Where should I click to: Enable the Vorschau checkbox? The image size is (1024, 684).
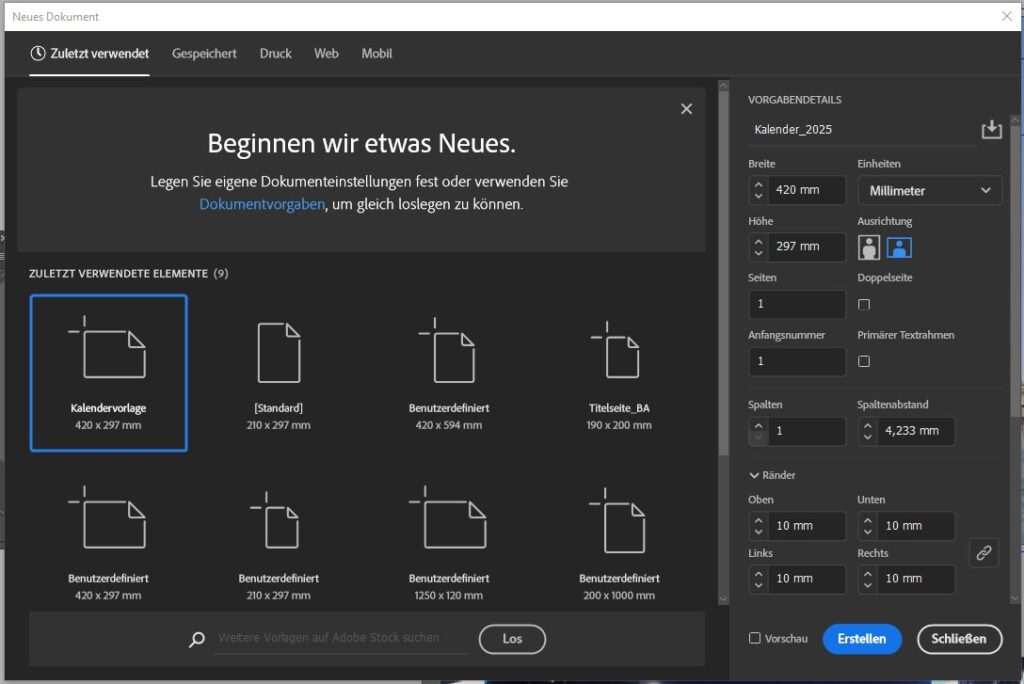(755, 639)
